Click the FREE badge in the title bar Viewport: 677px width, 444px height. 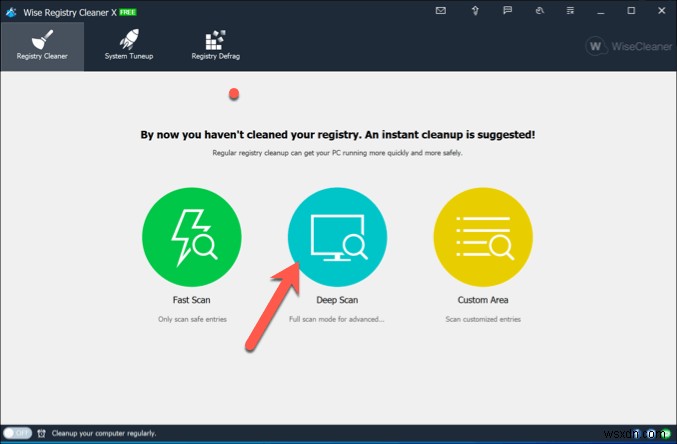[x=128, y=12]
